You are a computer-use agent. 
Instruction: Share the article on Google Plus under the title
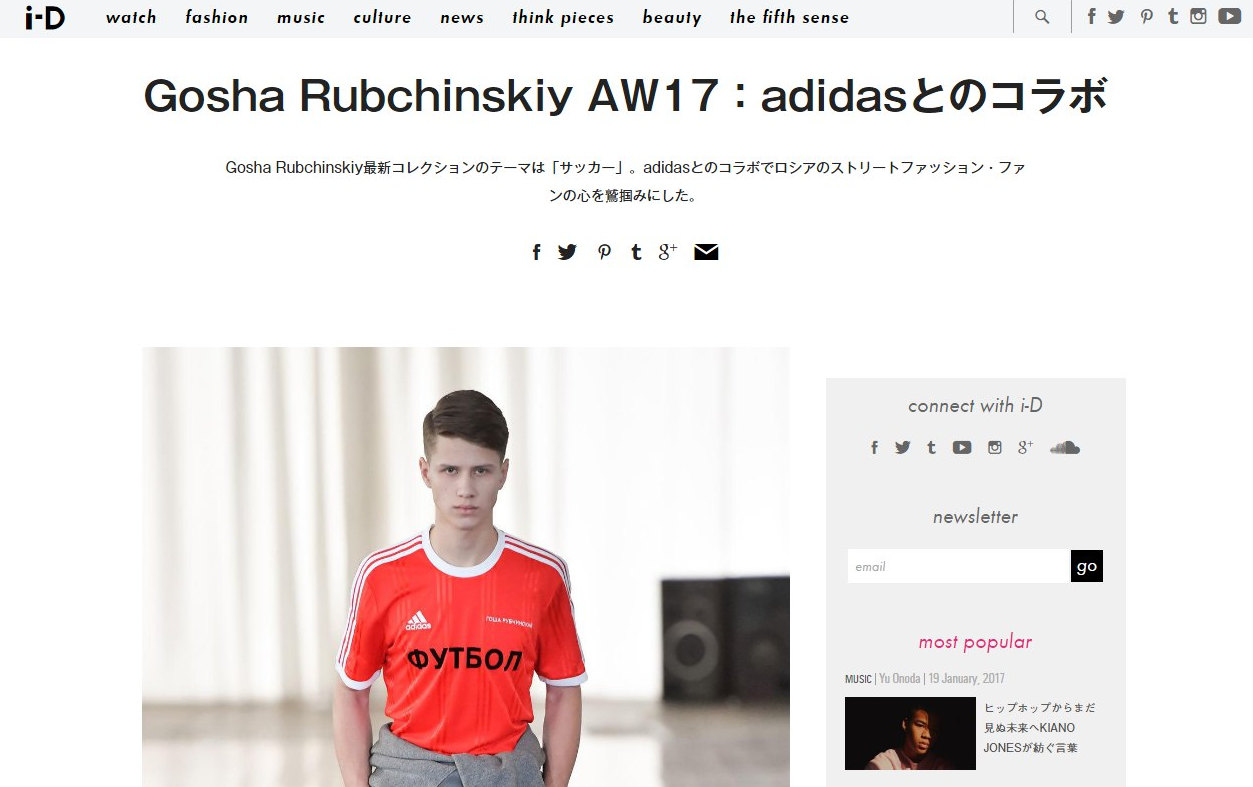[x=668, y=252]
